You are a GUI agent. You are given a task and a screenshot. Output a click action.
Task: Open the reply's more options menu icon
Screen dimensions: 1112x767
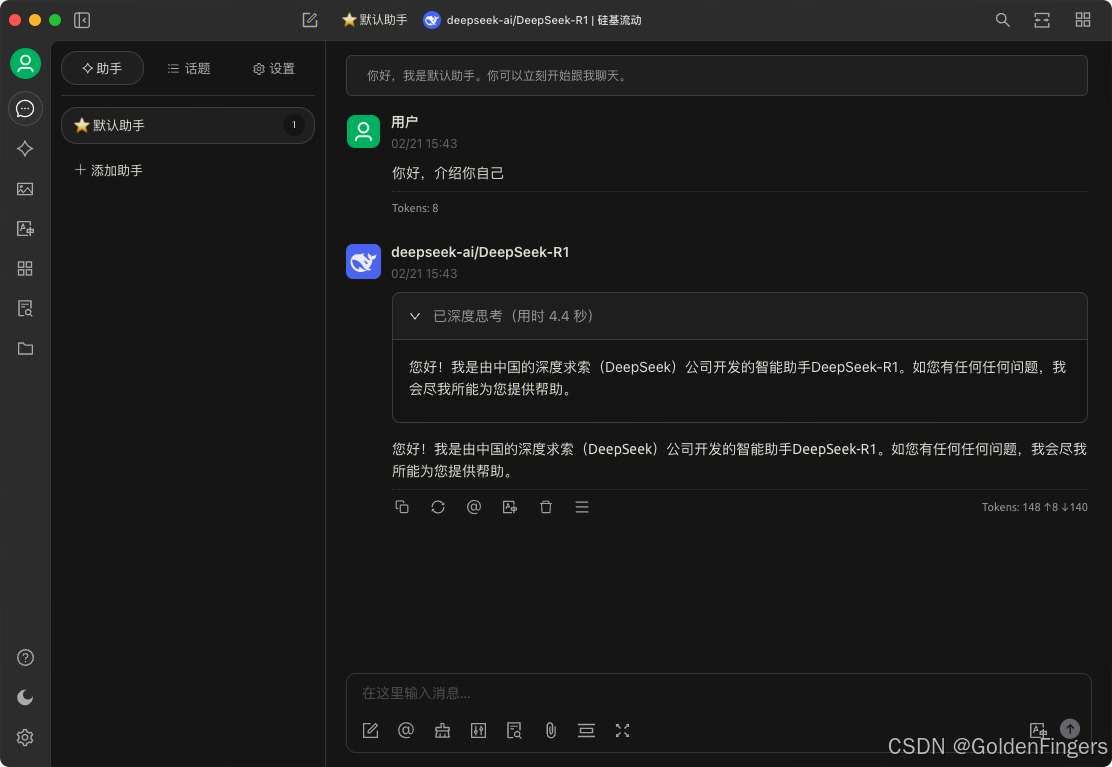click(x=582, y=507)
